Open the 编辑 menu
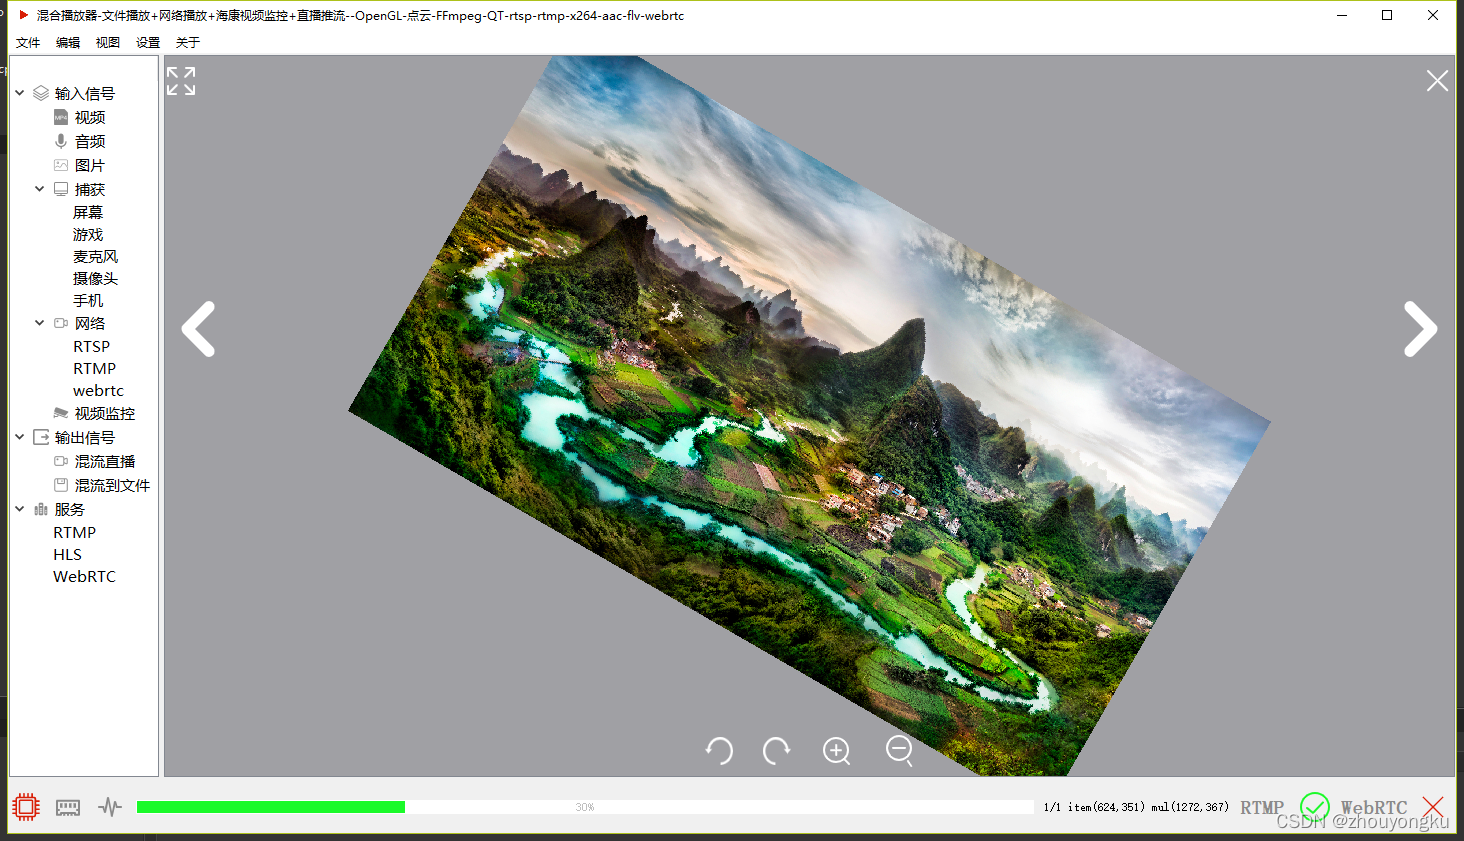 tap(68, 43)
